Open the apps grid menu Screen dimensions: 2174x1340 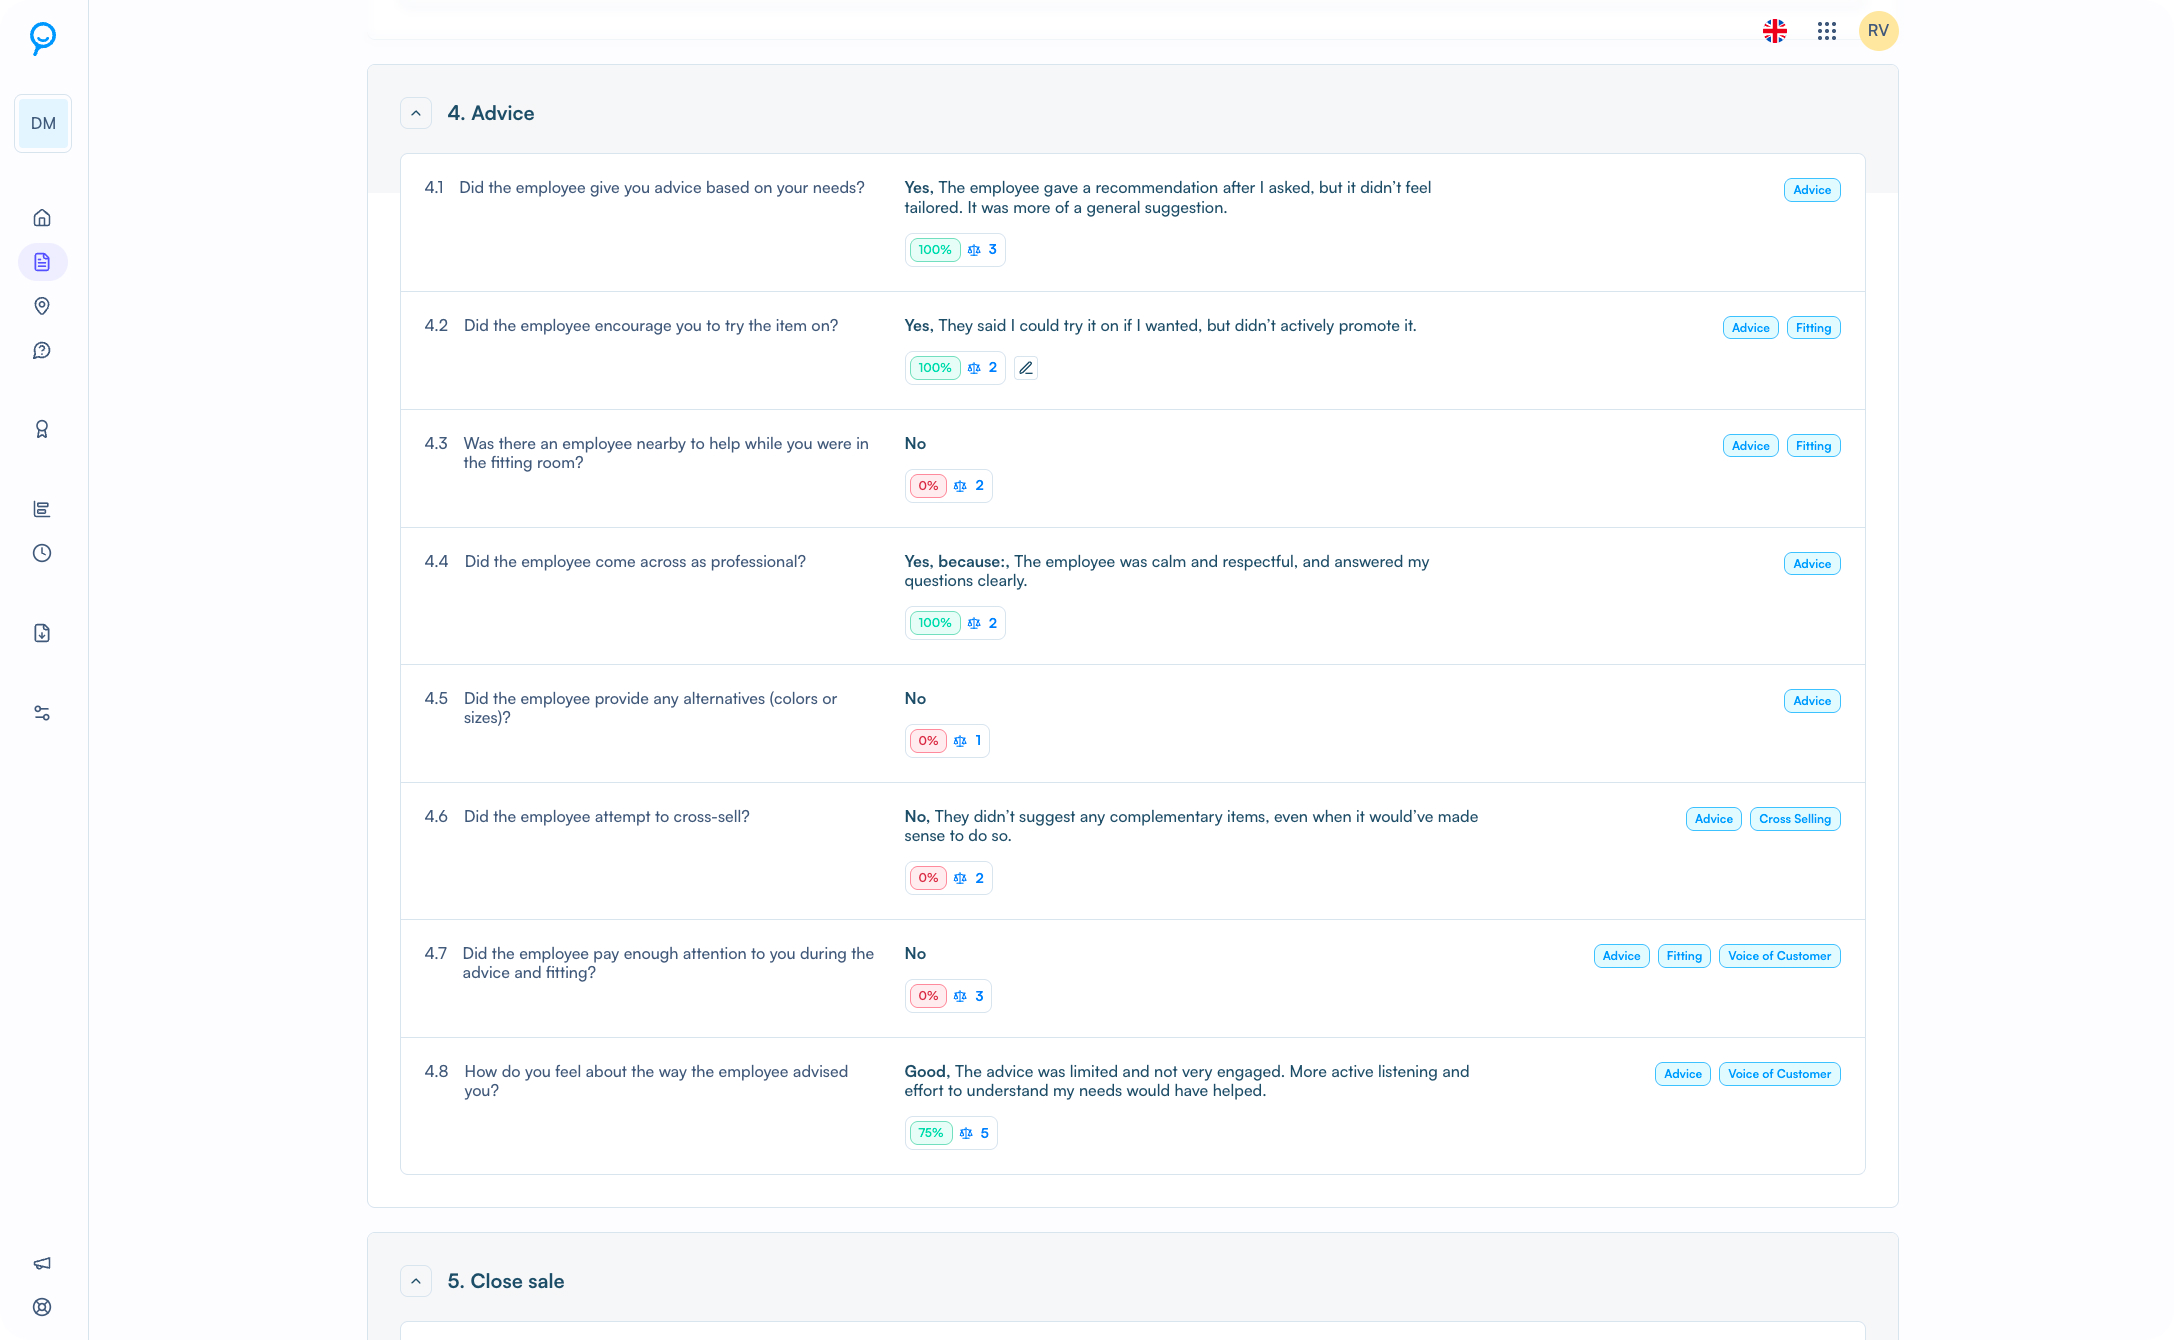coord(1827,31)
